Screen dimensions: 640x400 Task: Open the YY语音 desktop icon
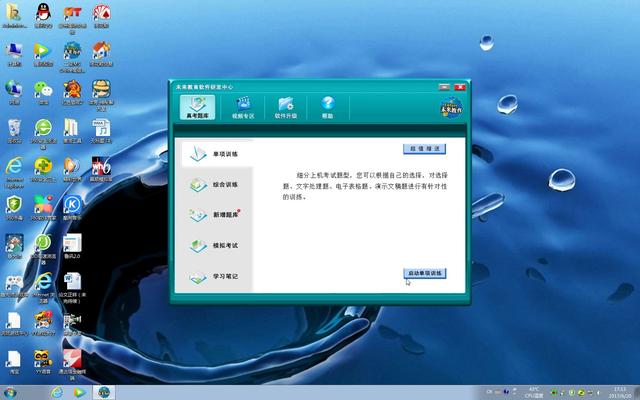tap(43, 361)
